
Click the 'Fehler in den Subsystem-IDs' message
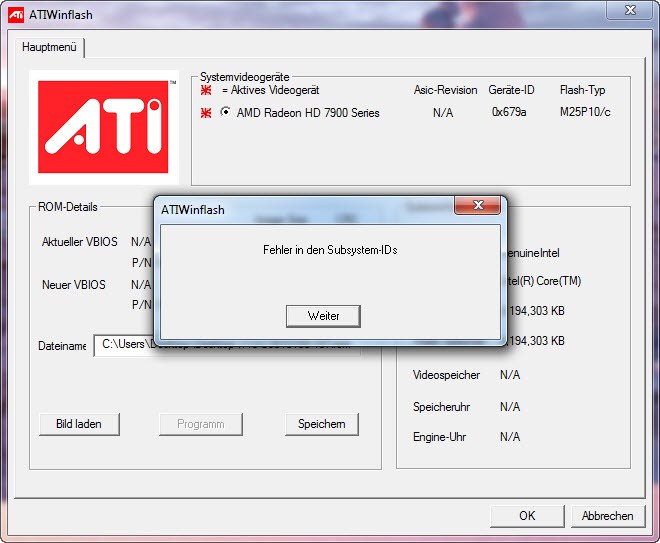[x=330, y=250]
